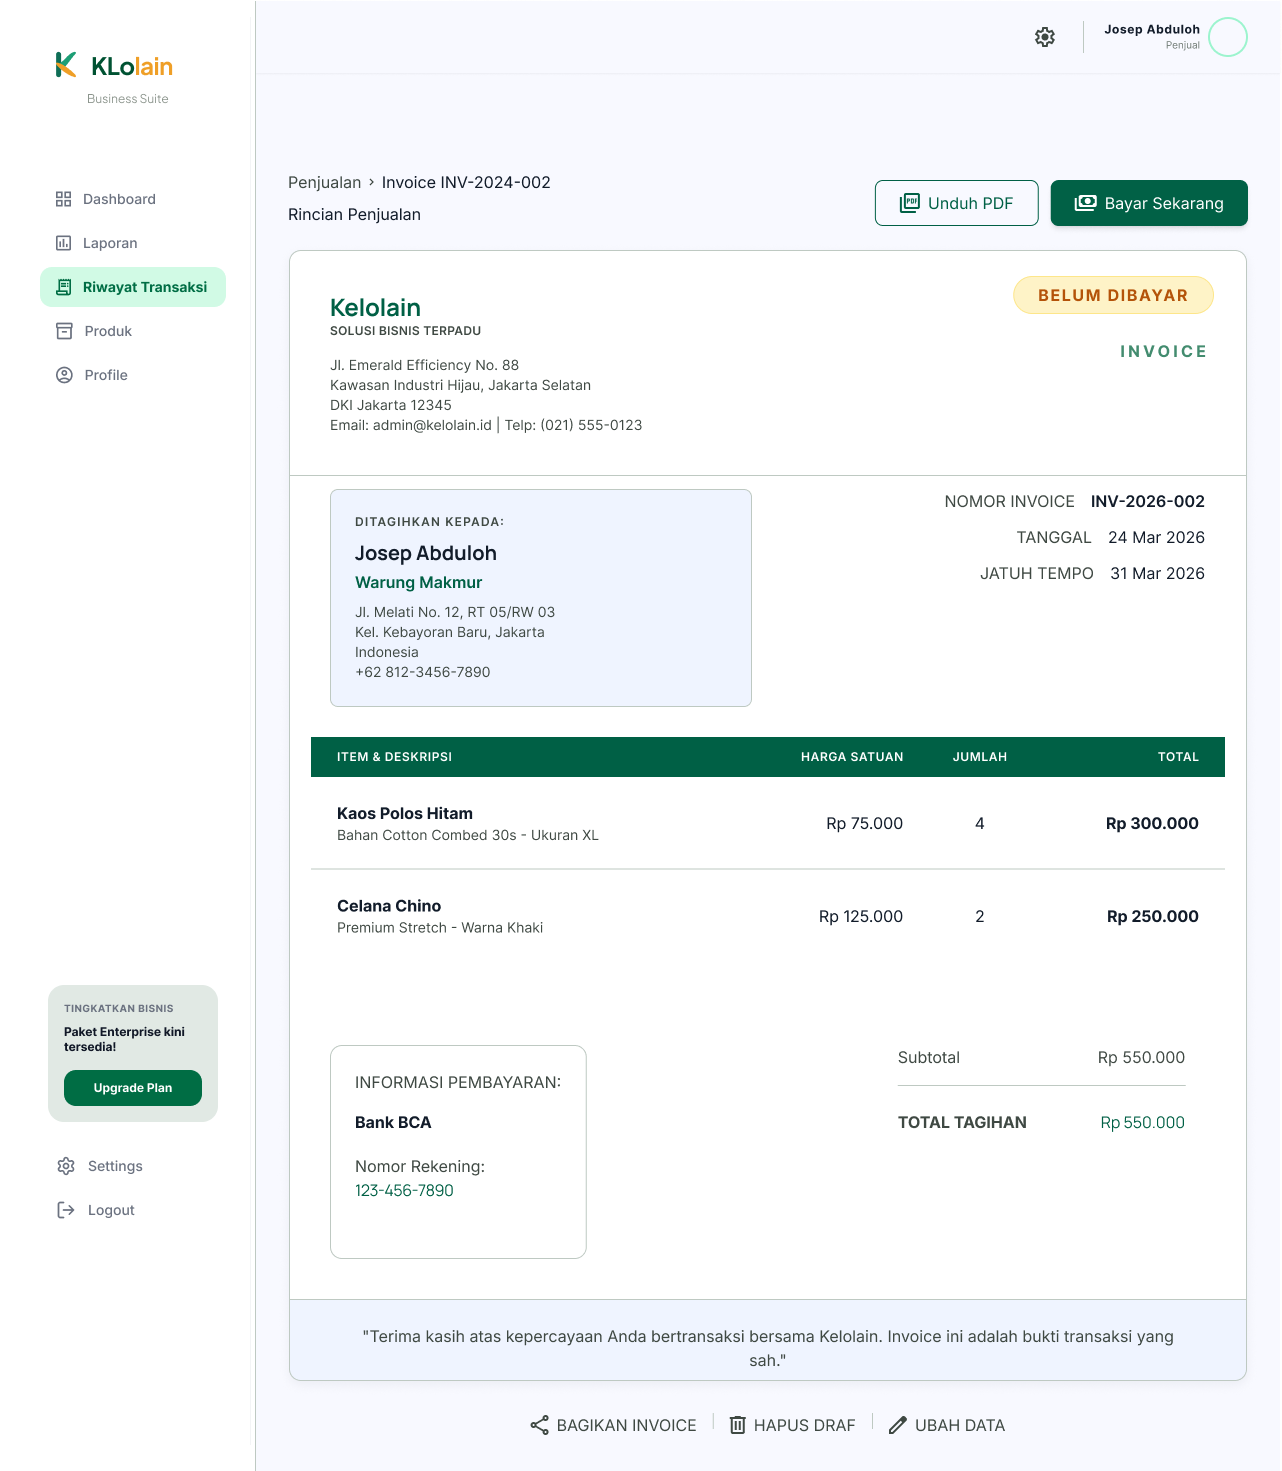
Task: Click TOTAL TAGIHAN amount Rp 550.000
Action: click(1142, 1122)
